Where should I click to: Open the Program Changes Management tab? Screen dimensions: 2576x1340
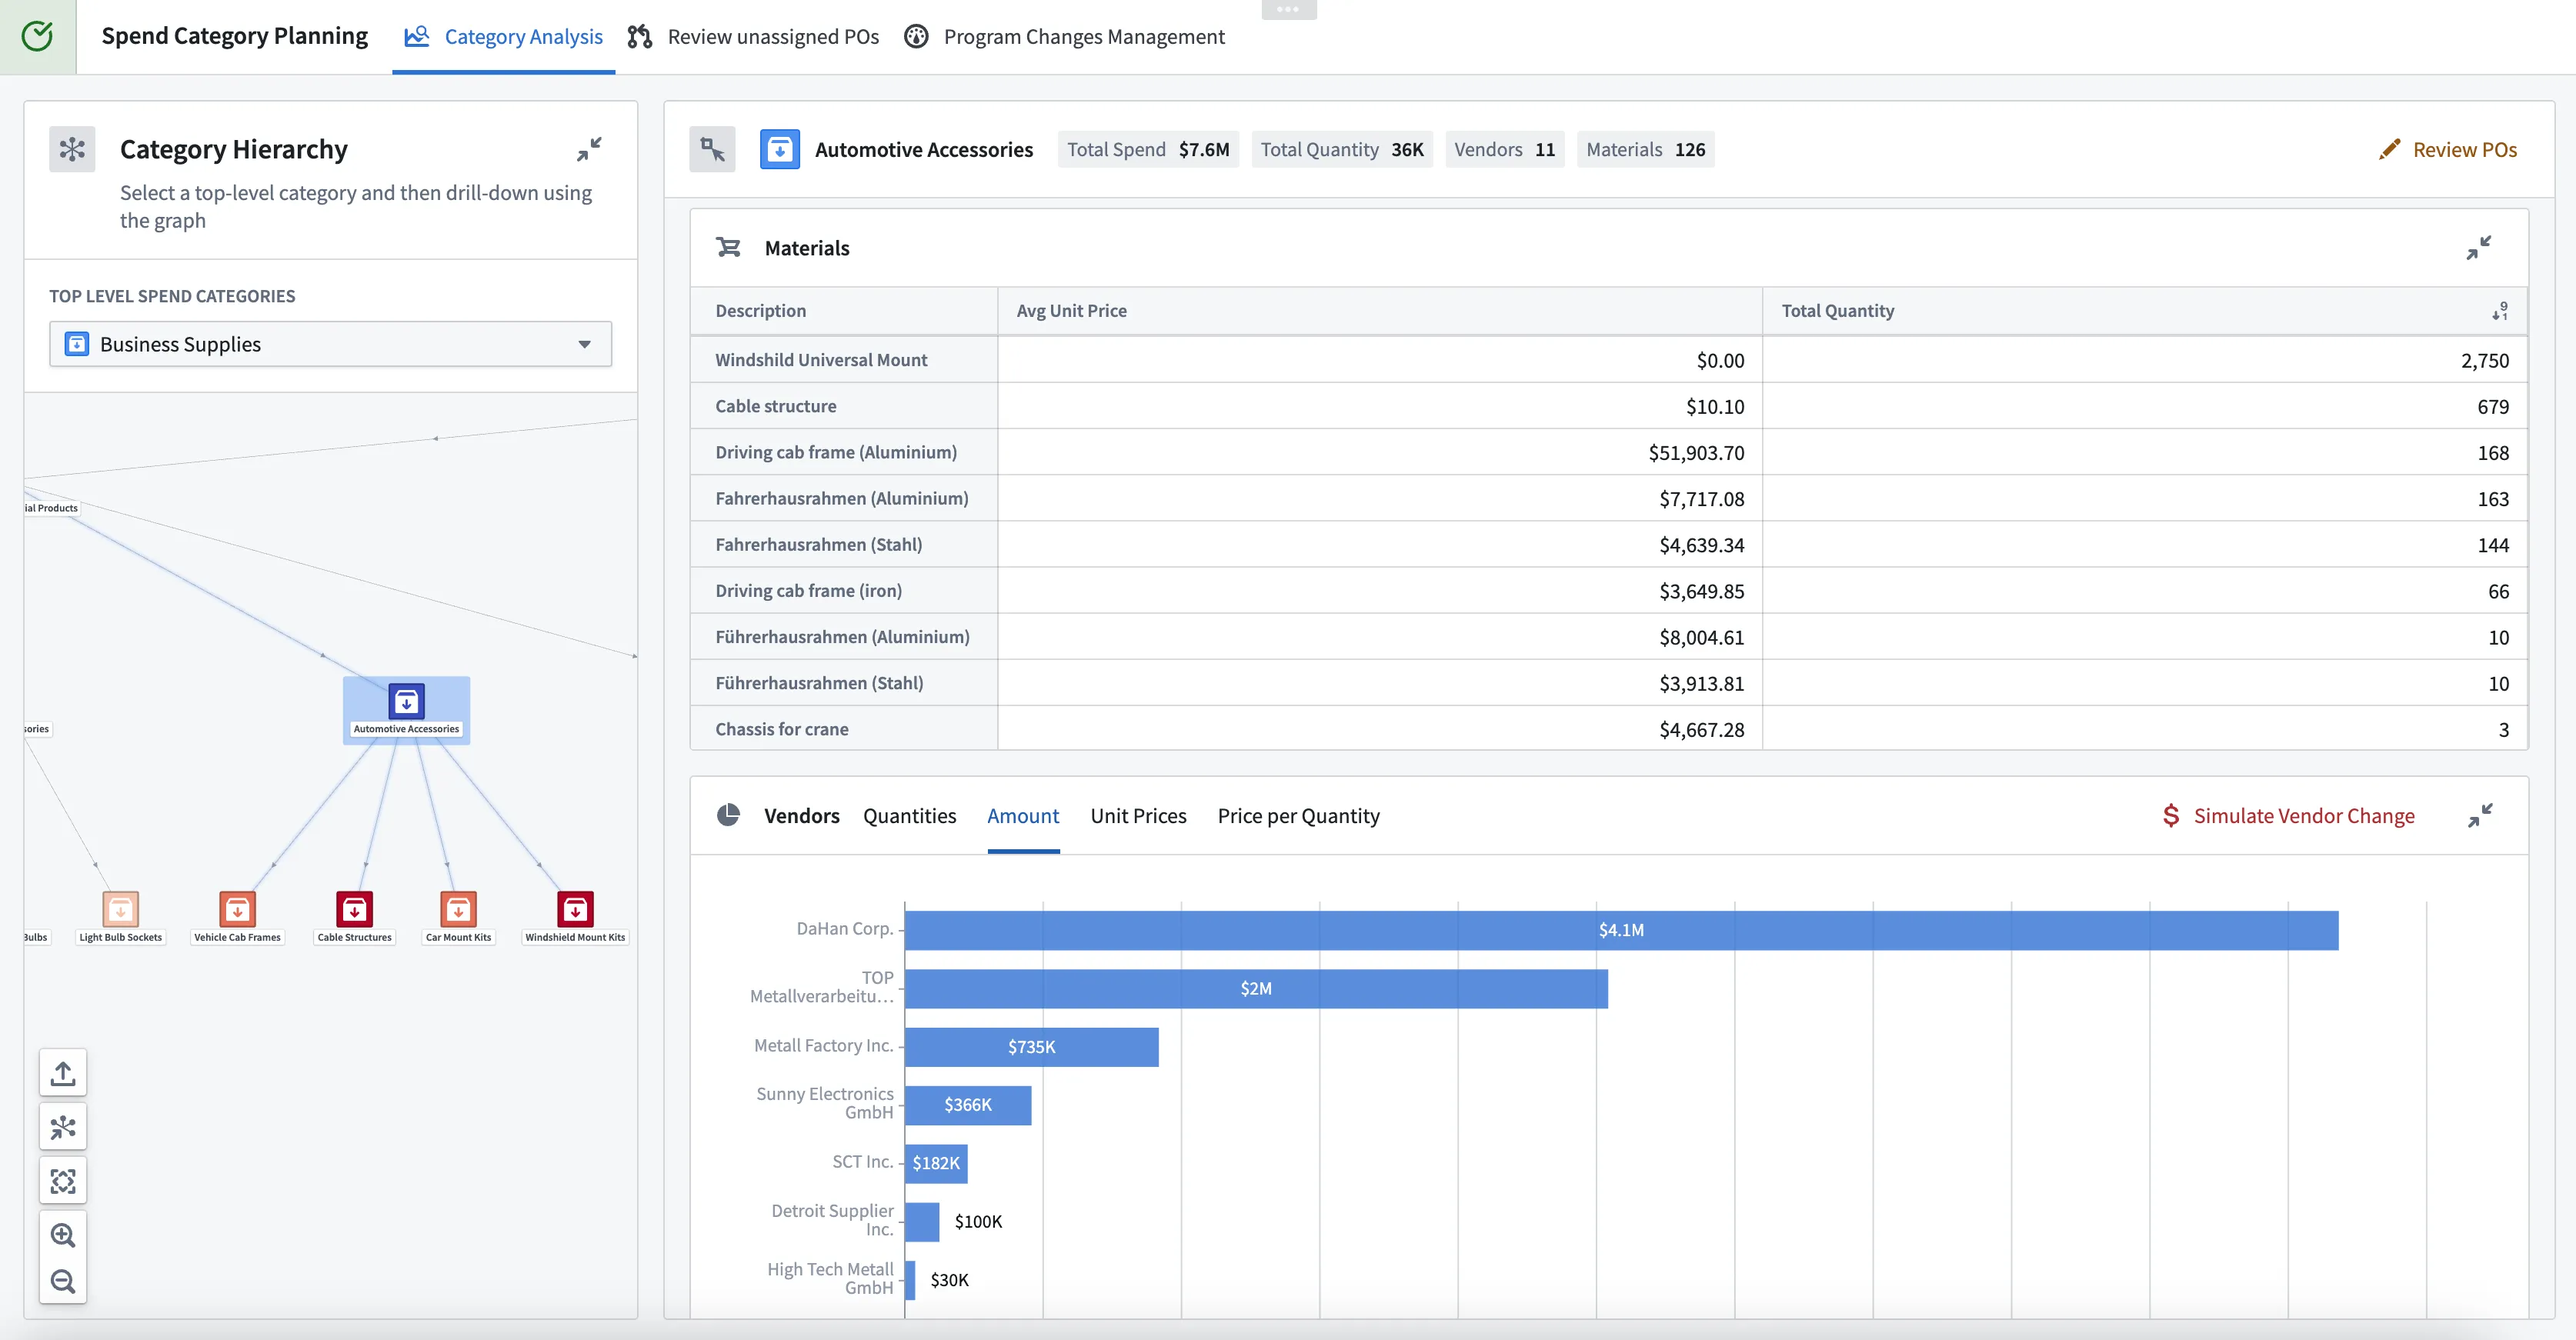point(1065,37)
